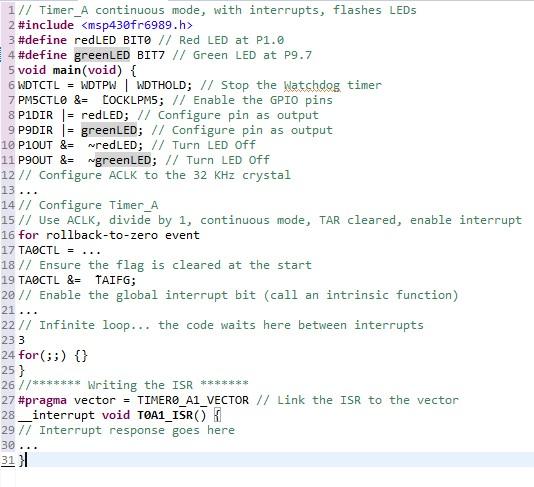This screenshot has height=487, width=534.
Task: Click P9OUT on line 11
Action: pyautogui.click(x=35, y=160)
